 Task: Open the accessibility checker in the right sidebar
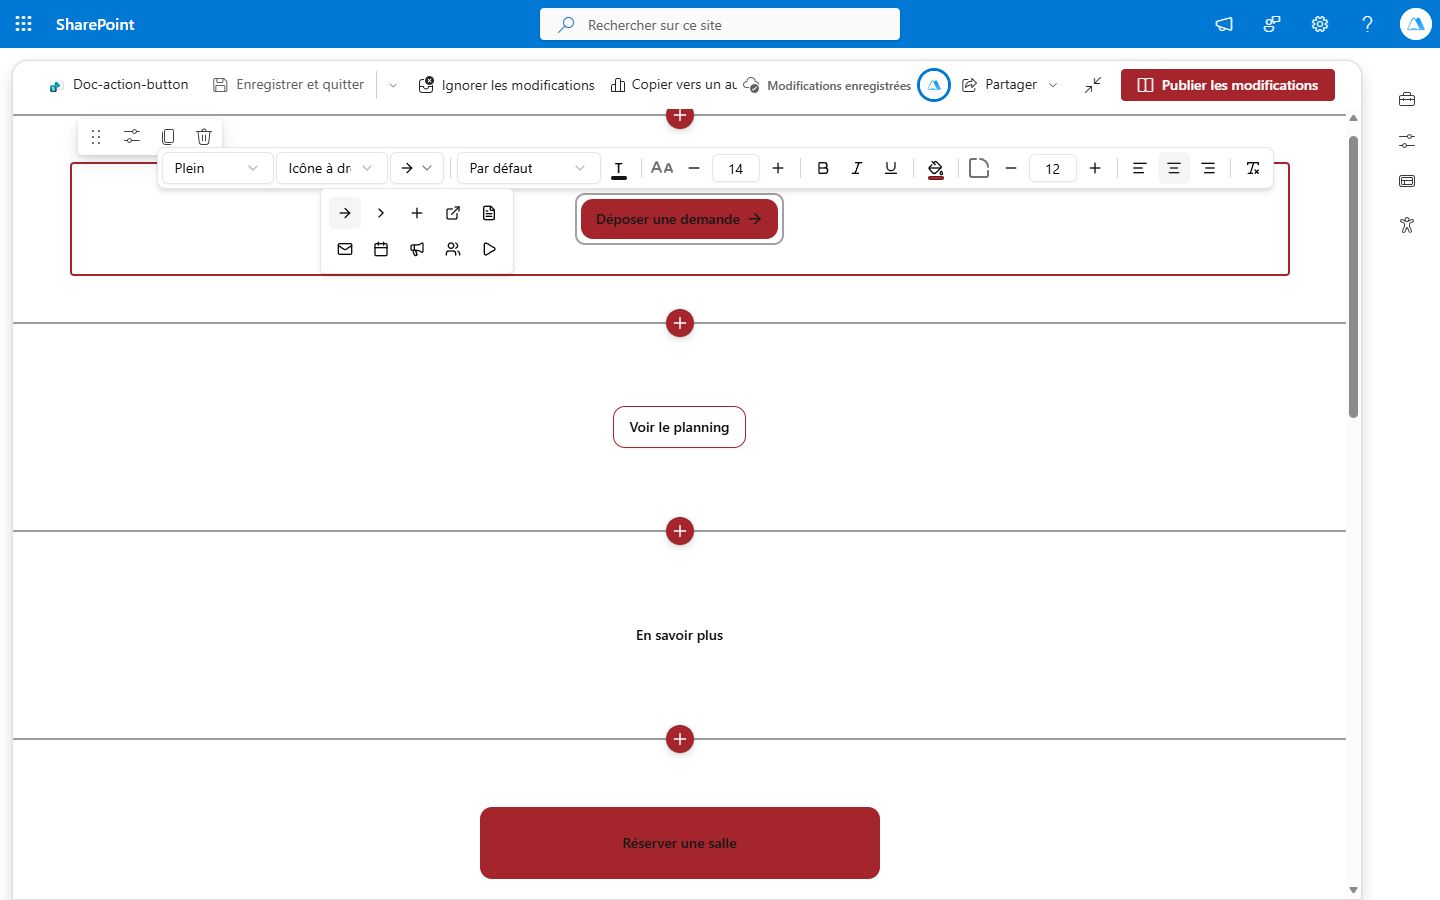(1407, 225)
